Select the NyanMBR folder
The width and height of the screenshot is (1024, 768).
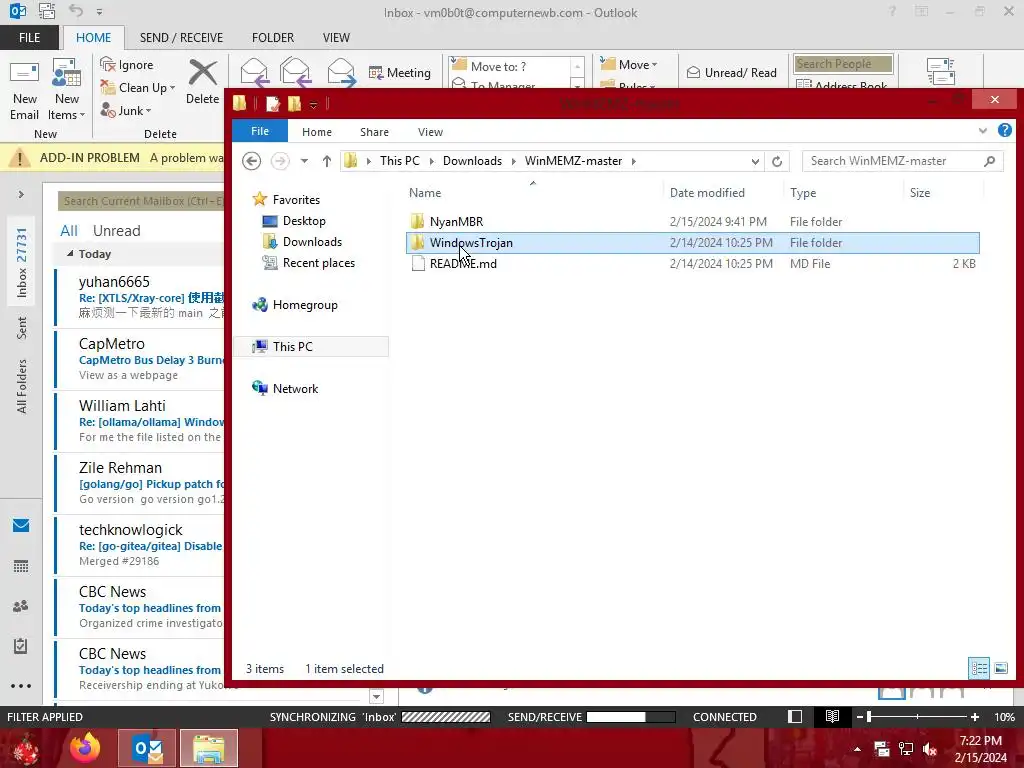coord(692,222)
